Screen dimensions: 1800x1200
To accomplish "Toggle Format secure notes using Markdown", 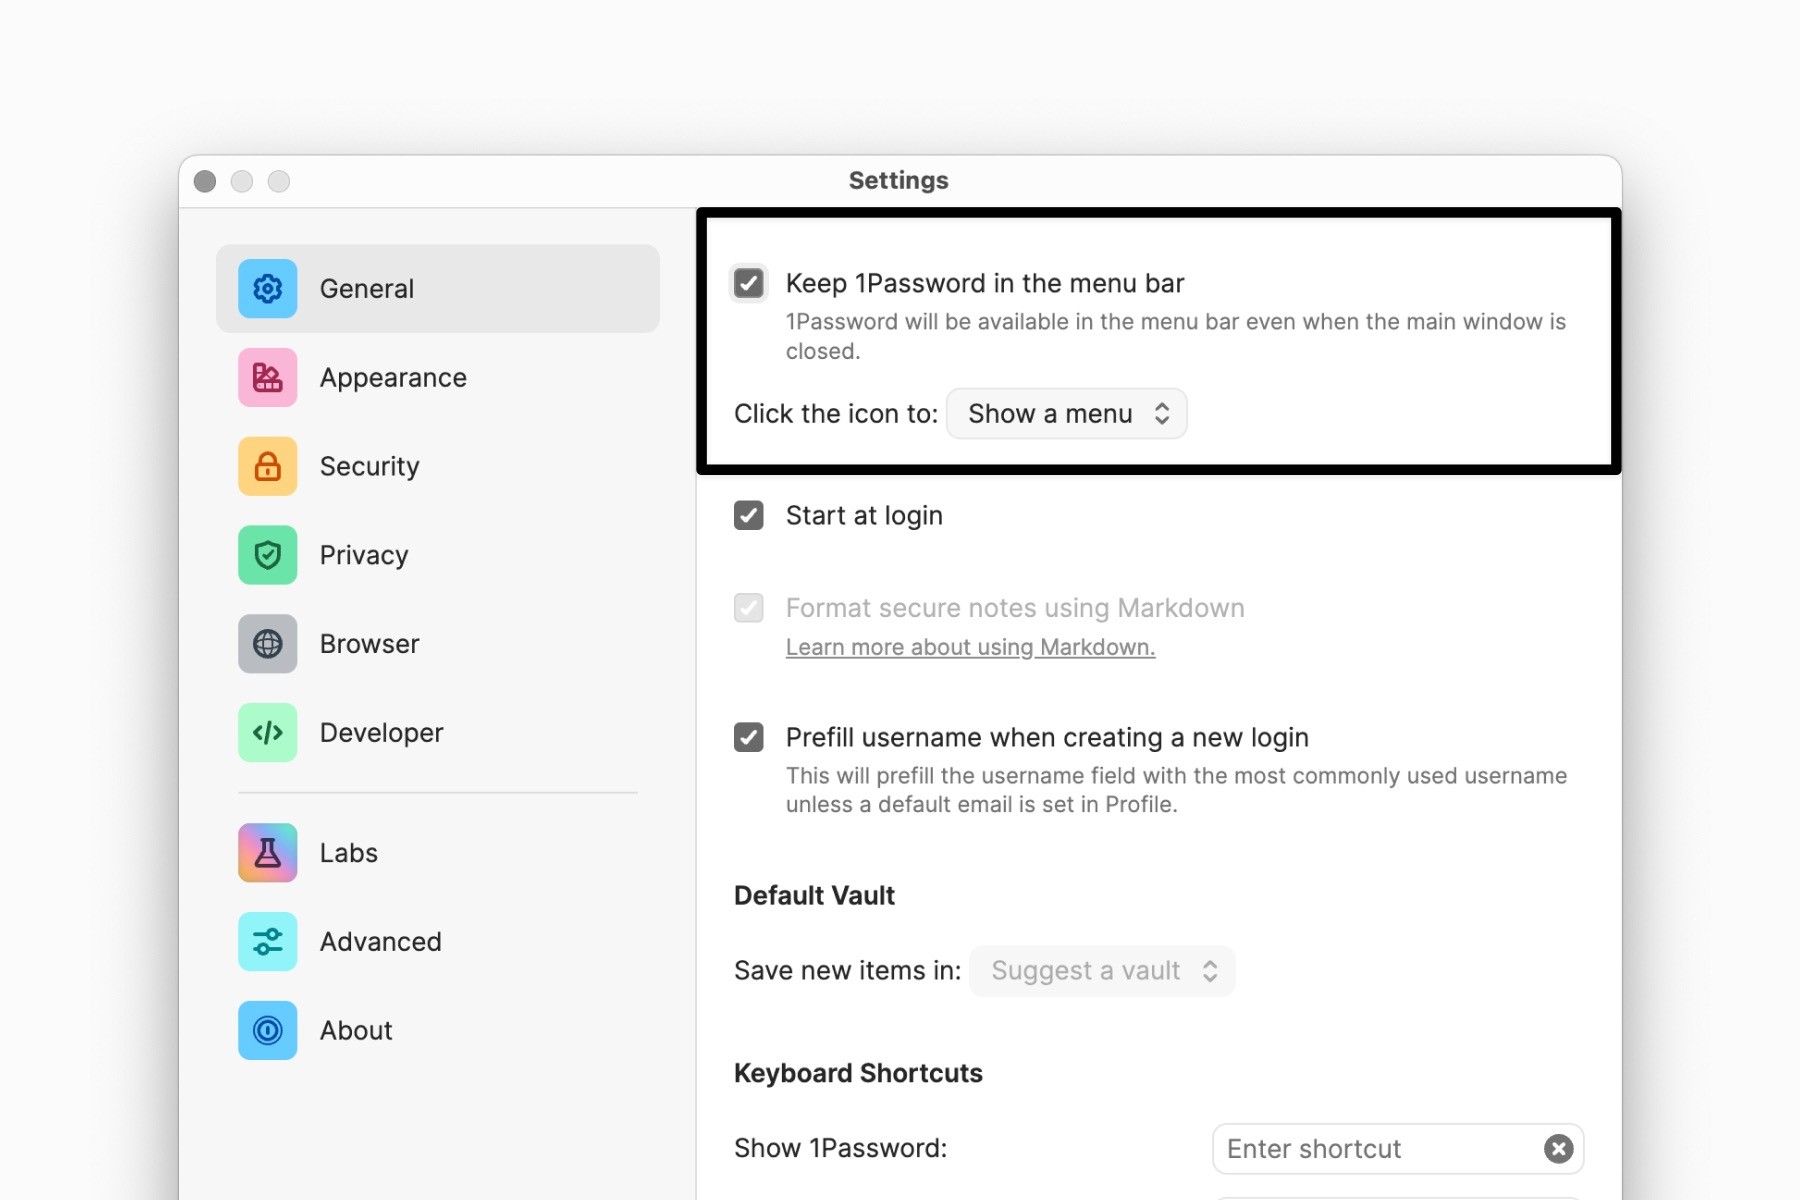I will (749, 608).
